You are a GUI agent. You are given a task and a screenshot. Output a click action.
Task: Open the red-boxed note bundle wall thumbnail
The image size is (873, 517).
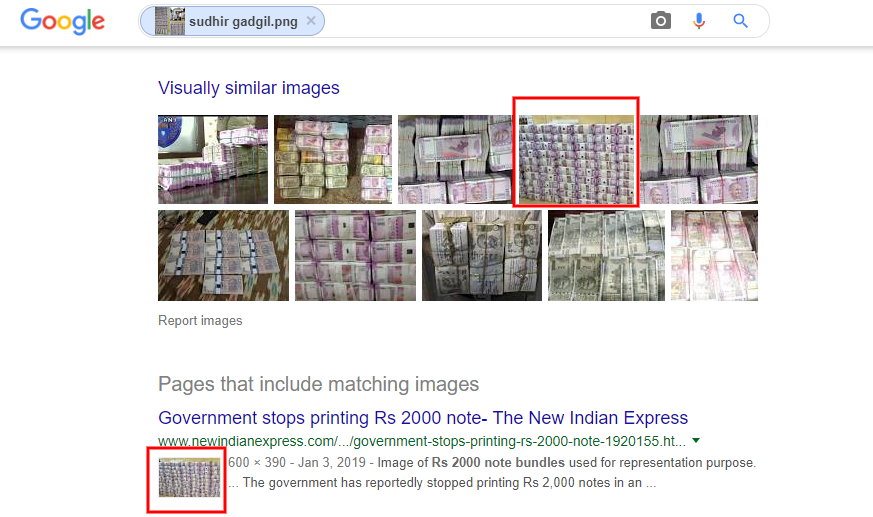[x=576, y=159]
